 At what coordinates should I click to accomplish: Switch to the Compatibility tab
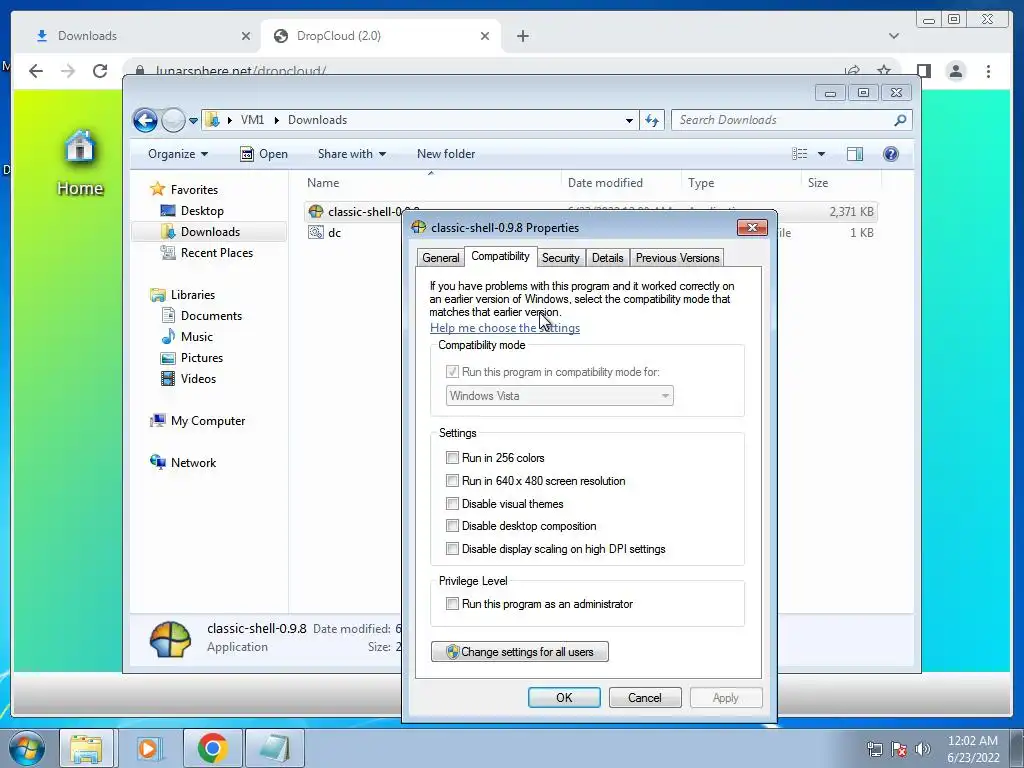(500, 256)
